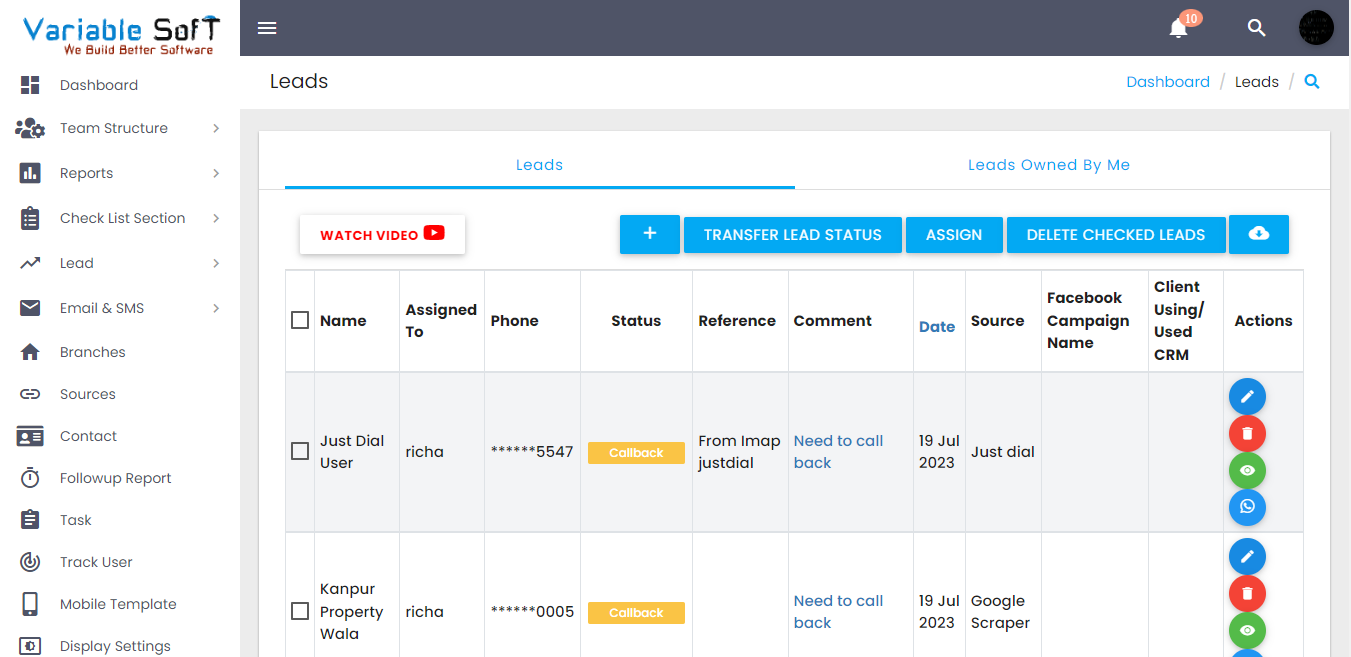Click TRANSFER LEAD STATUS button
Screen dimensions: 1351x657
coord(793,234)
